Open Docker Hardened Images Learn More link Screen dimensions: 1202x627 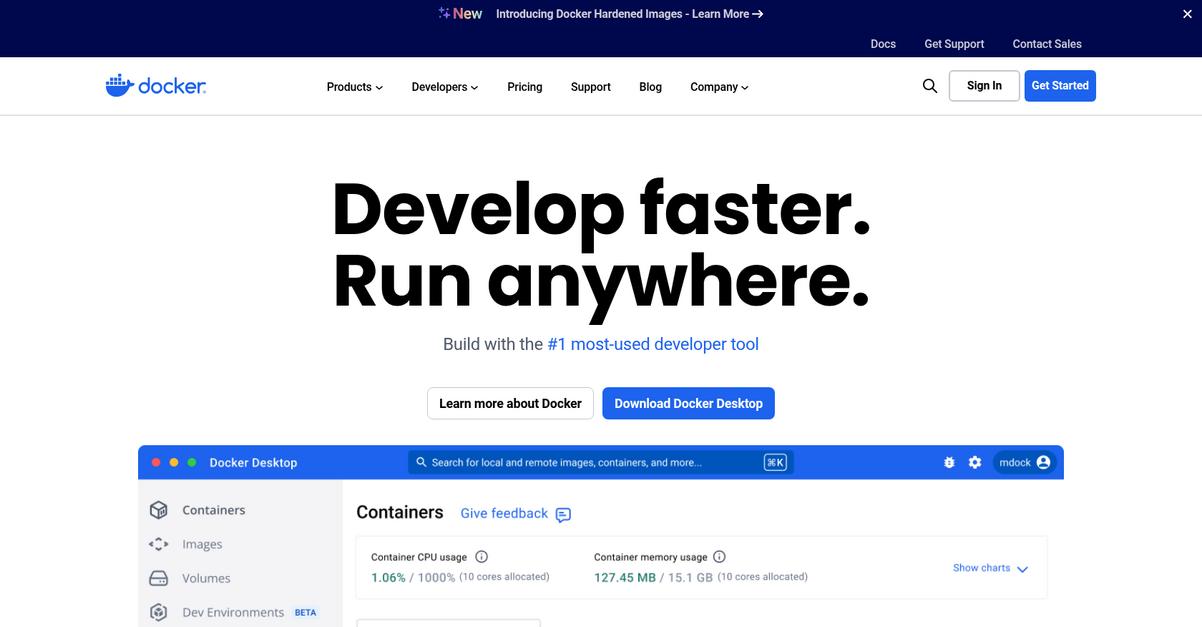pos(630,14)
